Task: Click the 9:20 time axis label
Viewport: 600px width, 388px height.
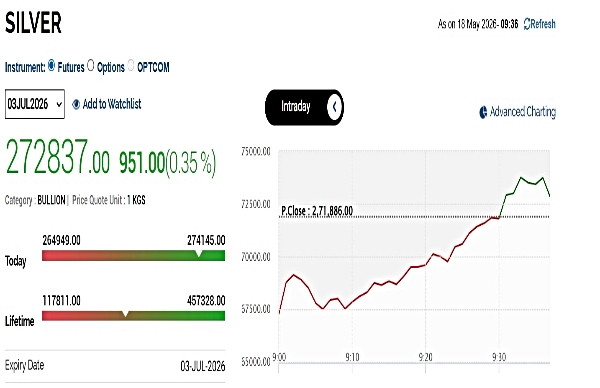Action: point(425,357)
